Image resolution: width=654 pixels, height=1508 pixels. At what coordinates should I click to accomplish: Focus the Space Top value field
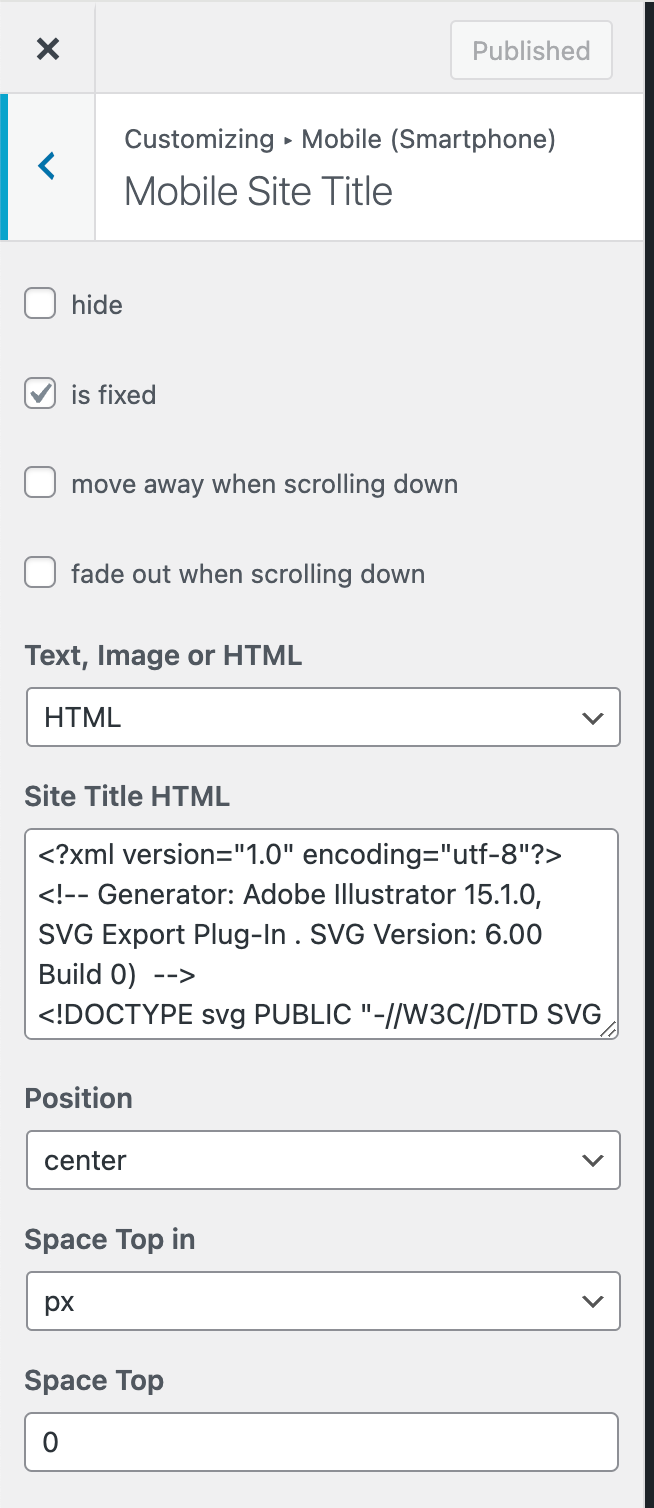click(321, 1442)
